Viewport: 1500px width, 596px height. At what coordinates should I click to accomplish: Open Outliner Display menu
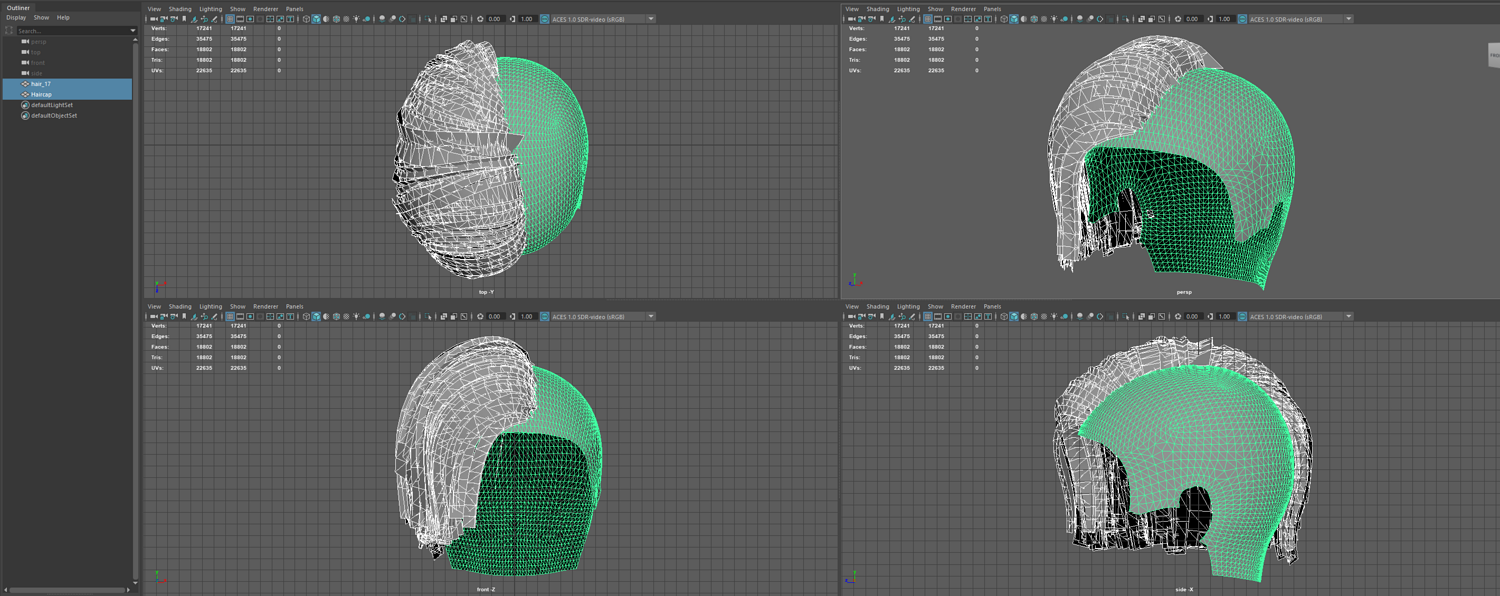[x=16, y=18]
